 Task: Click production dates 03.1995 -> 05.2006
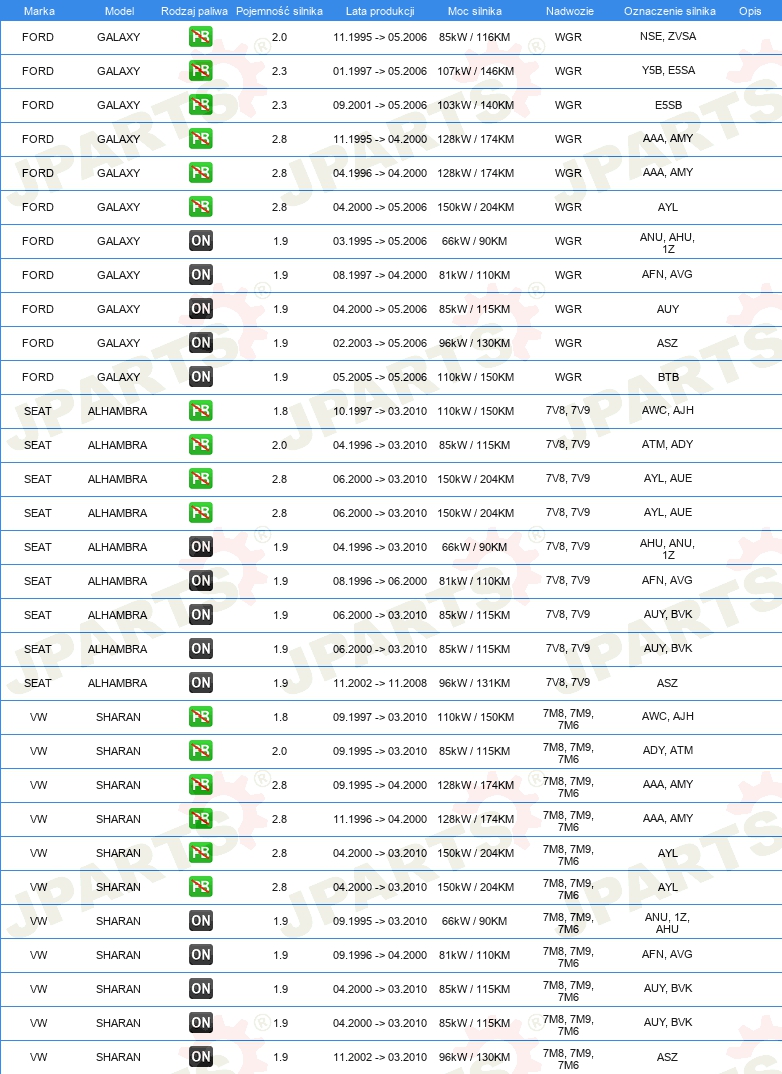[380, 240]
